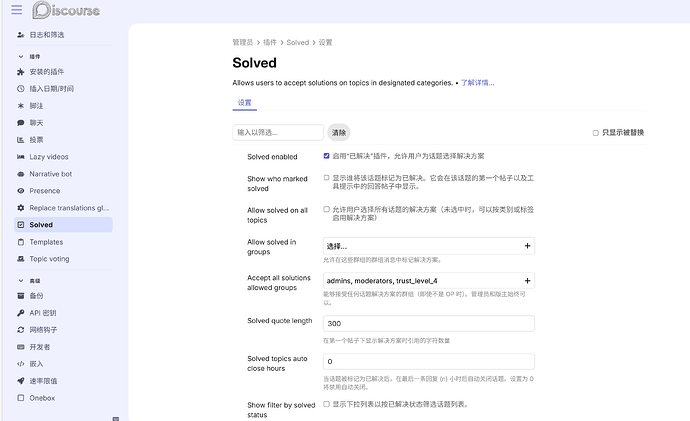Enable Show filter by solved status checkbox

[327, 404]
